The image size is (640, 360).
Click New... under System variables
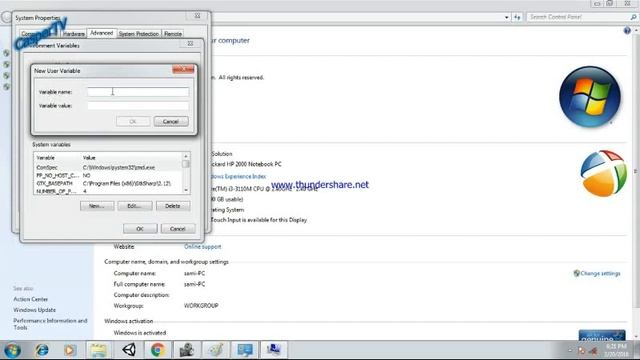97,206
